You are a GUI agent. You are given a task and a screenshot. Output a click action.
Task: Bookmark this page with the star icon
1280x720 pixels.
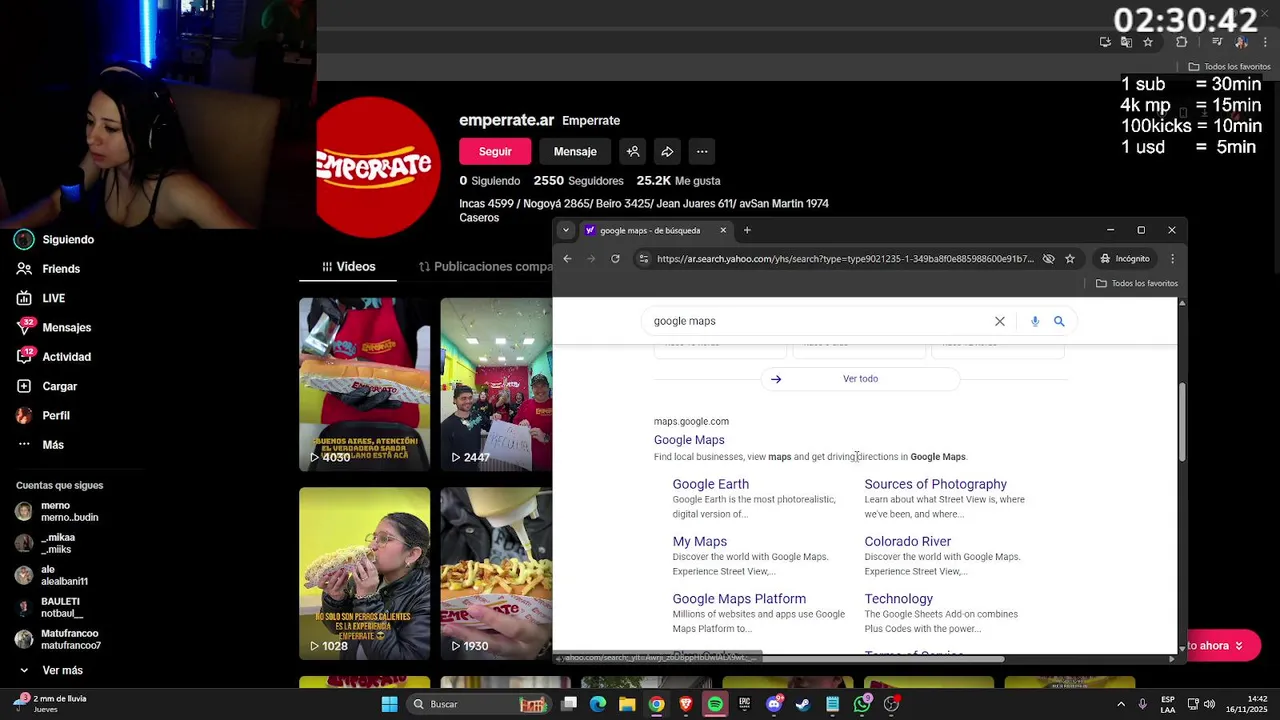[1069, 259]
